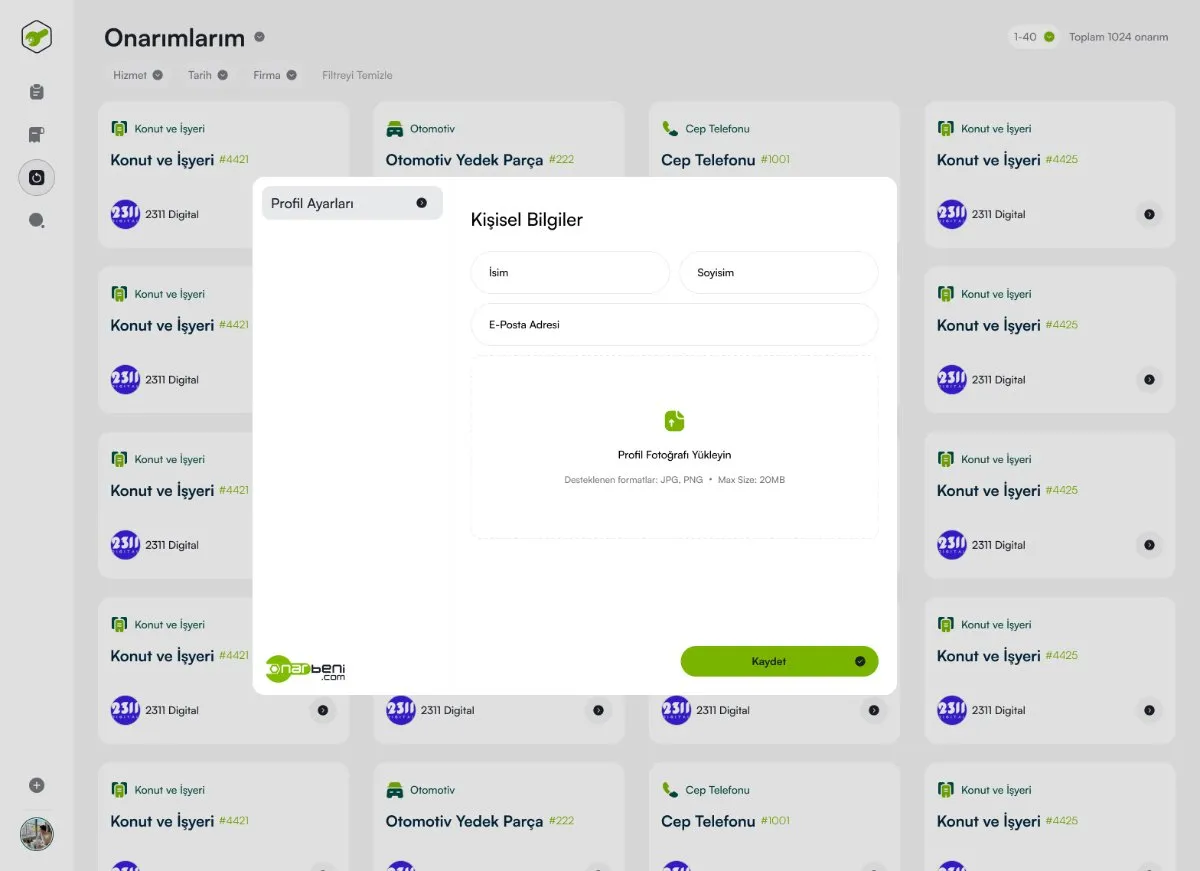The height and width of the screenshot is (871, 1200).
Task: Click building icon on top-row #4421 card
Action: (119, 129)
